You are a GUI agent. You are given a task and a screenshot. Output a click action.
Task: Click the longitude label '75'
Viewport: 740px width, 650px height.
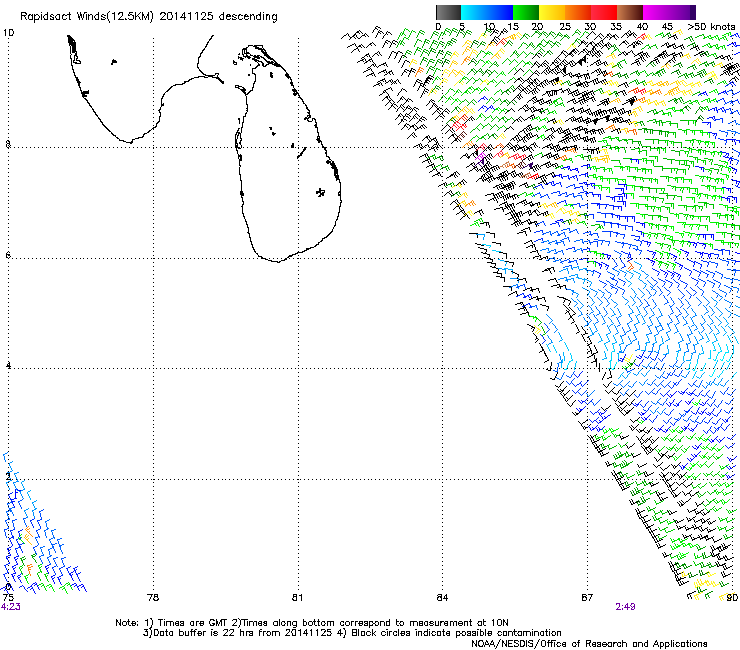8,598
